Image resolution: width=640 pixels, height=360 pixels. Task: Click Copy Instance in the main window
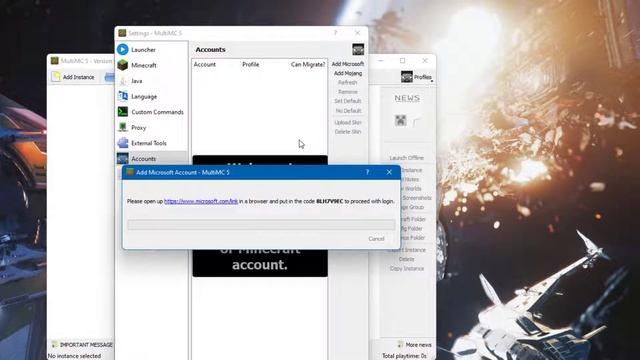[407, 269]
